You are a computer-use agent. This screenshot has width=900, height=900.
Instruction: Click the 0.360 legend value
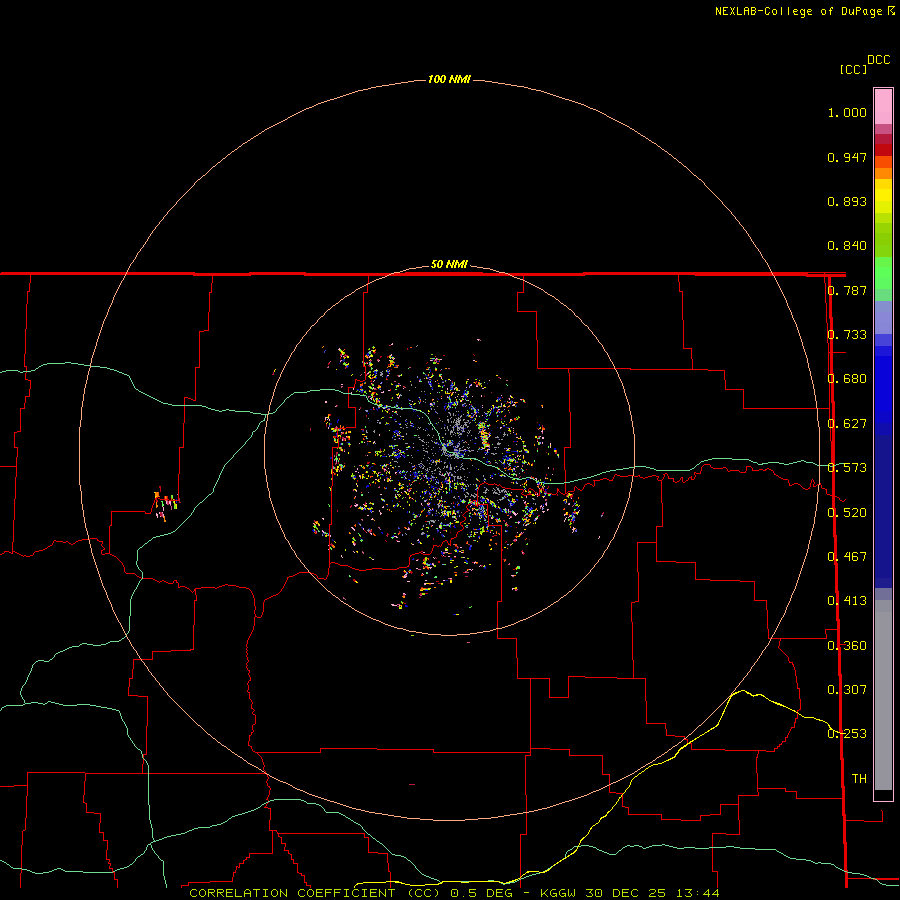[x=847, y=646]
